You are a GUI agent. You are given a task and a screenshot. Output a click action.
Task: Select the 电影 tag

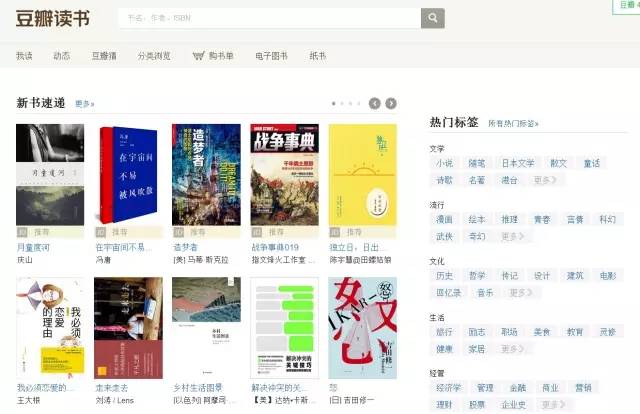pyautogui.click(x=608, y=276)
